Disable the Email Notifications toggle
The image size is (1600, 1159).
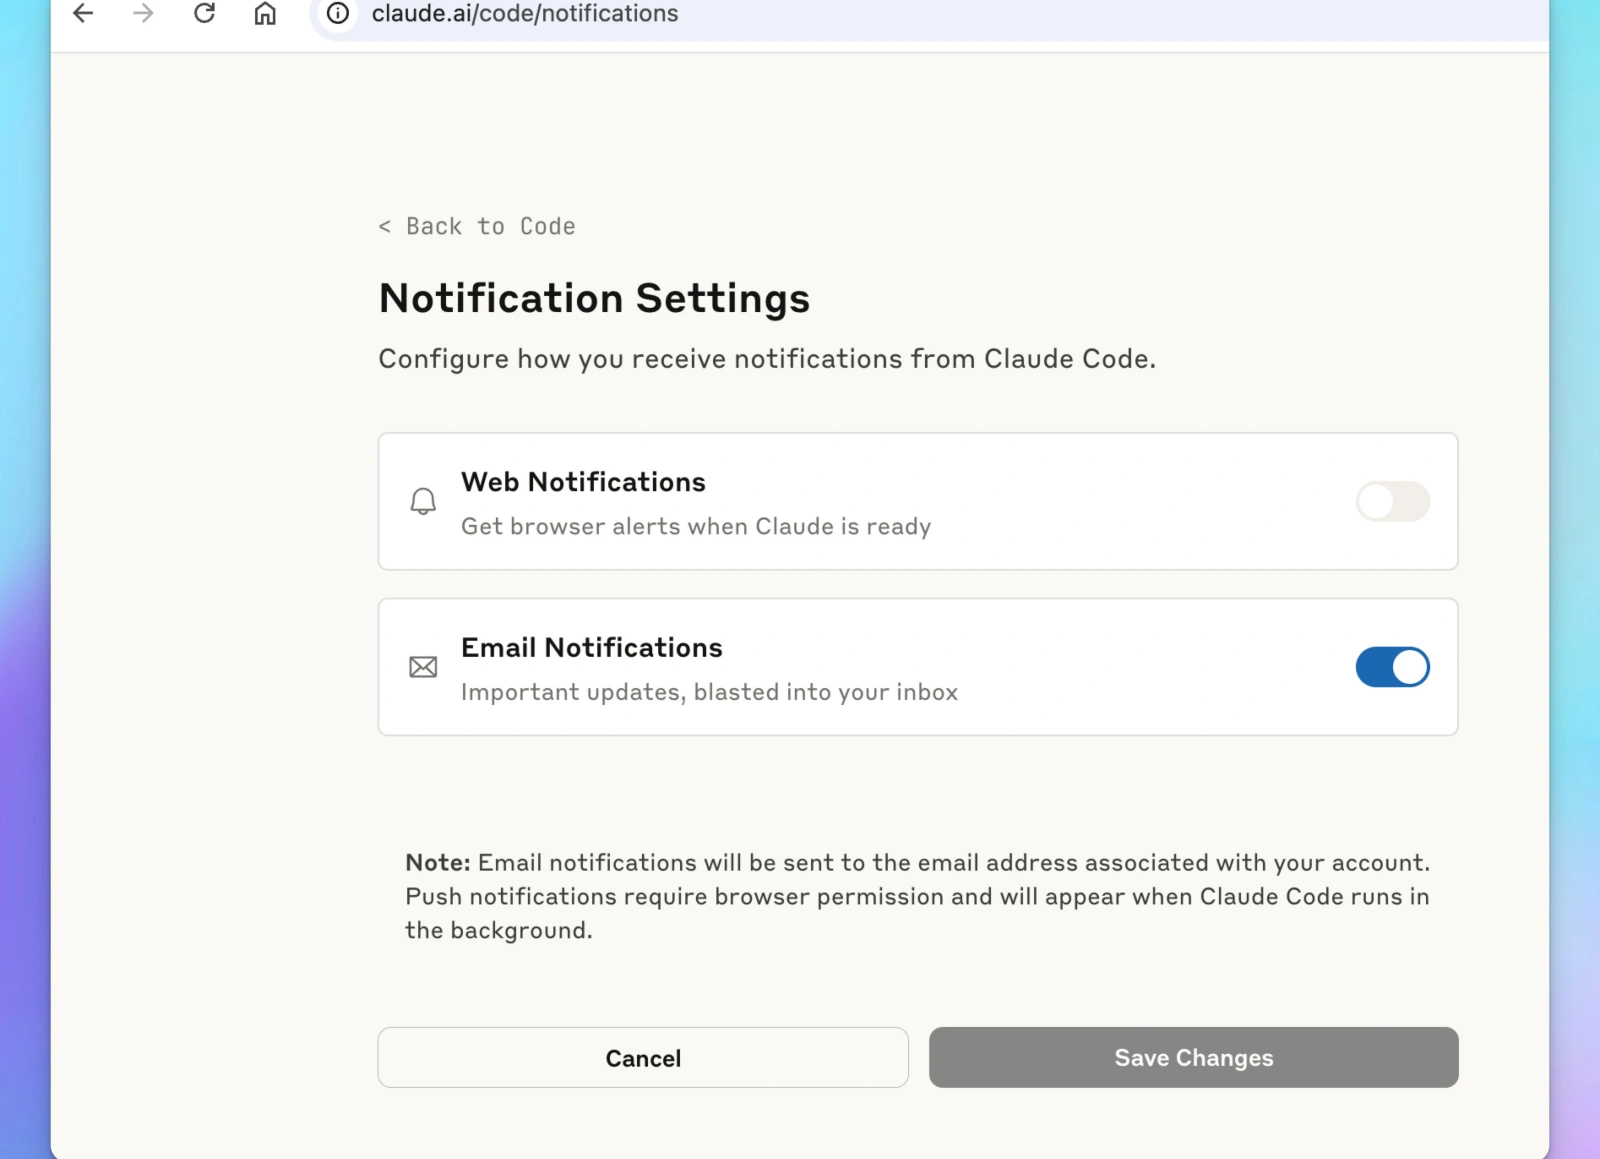pos(1392,667)
